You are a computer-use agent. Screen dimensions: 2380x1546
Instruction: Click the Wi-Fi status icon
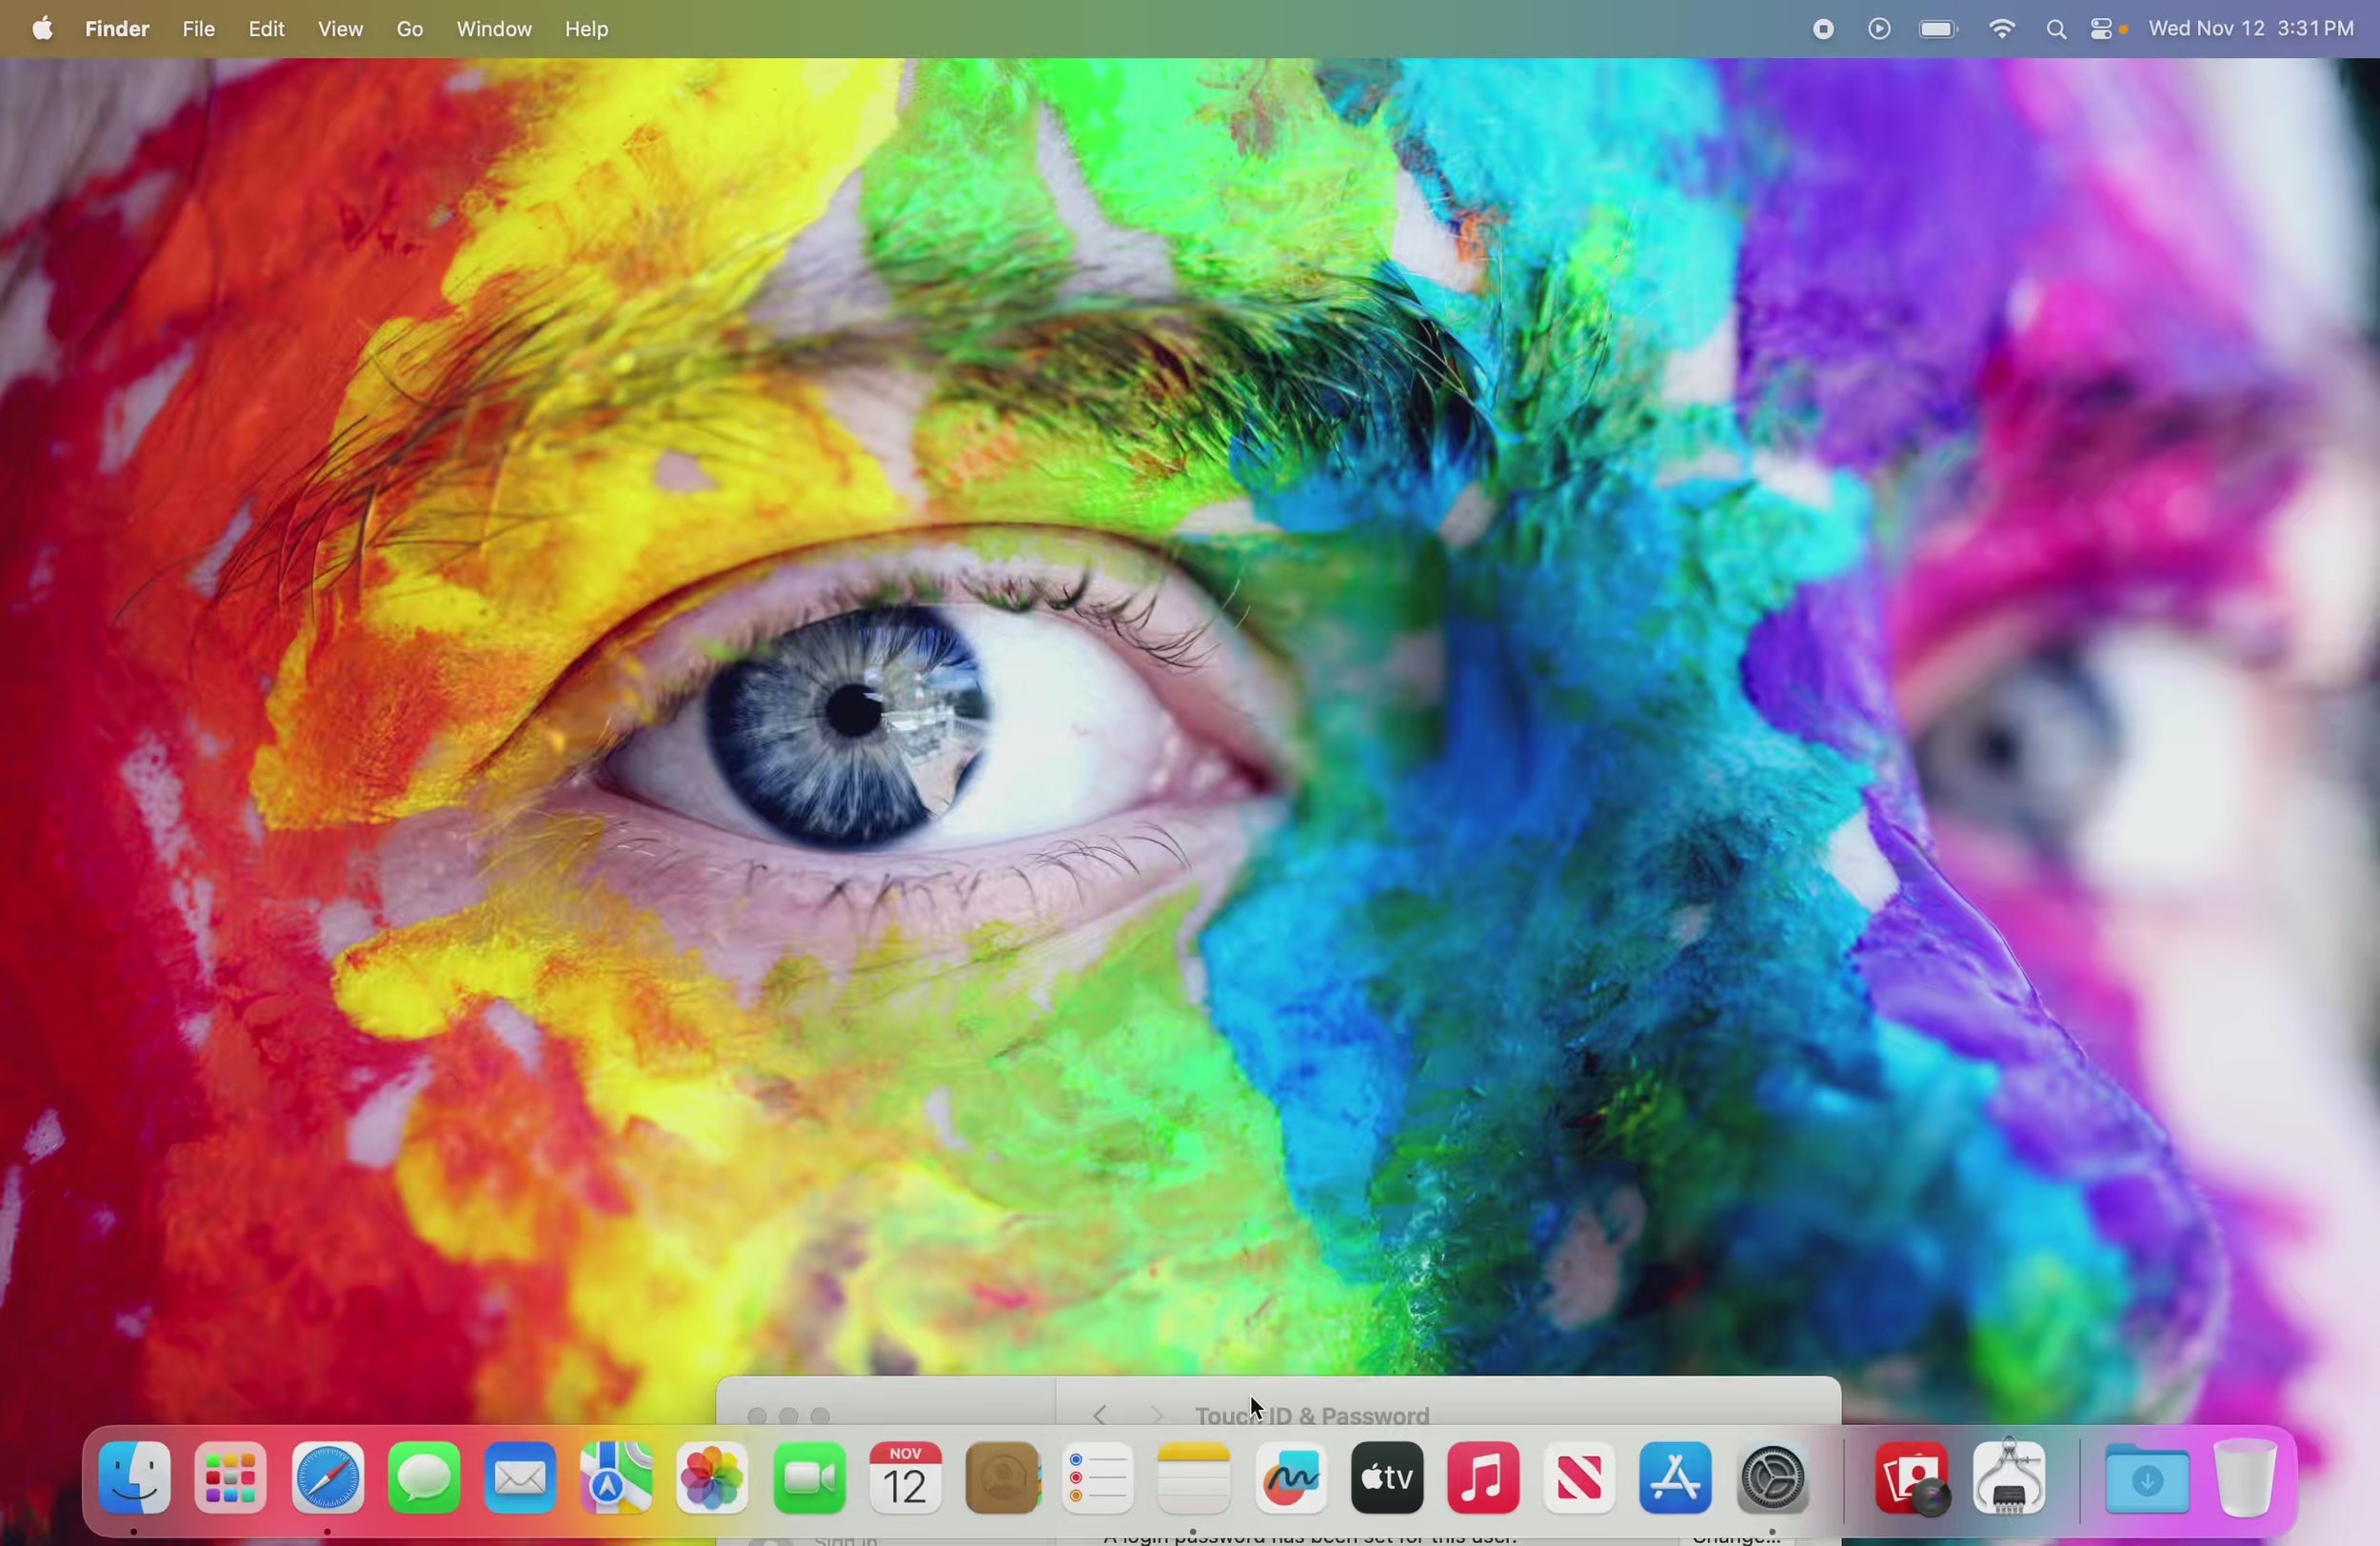coord(2002,30)
